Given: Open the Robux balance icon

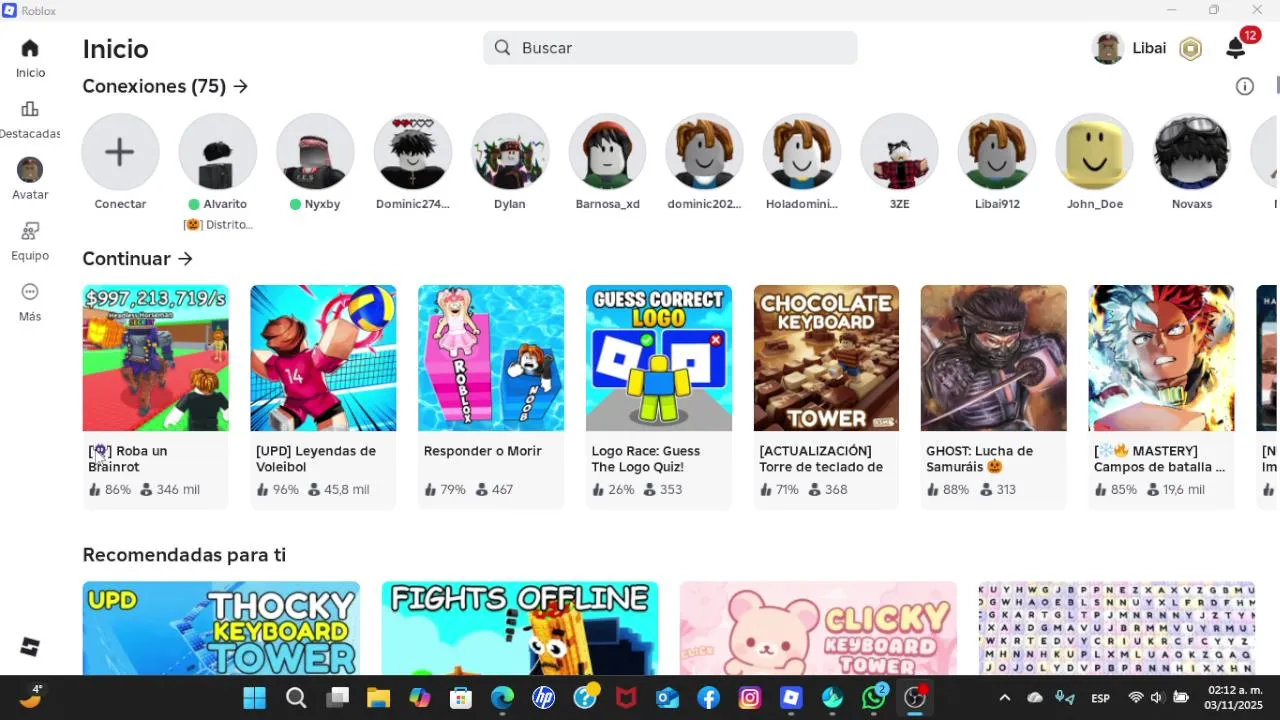Looking at the screenshot, I should click(x=1190, y=48).
